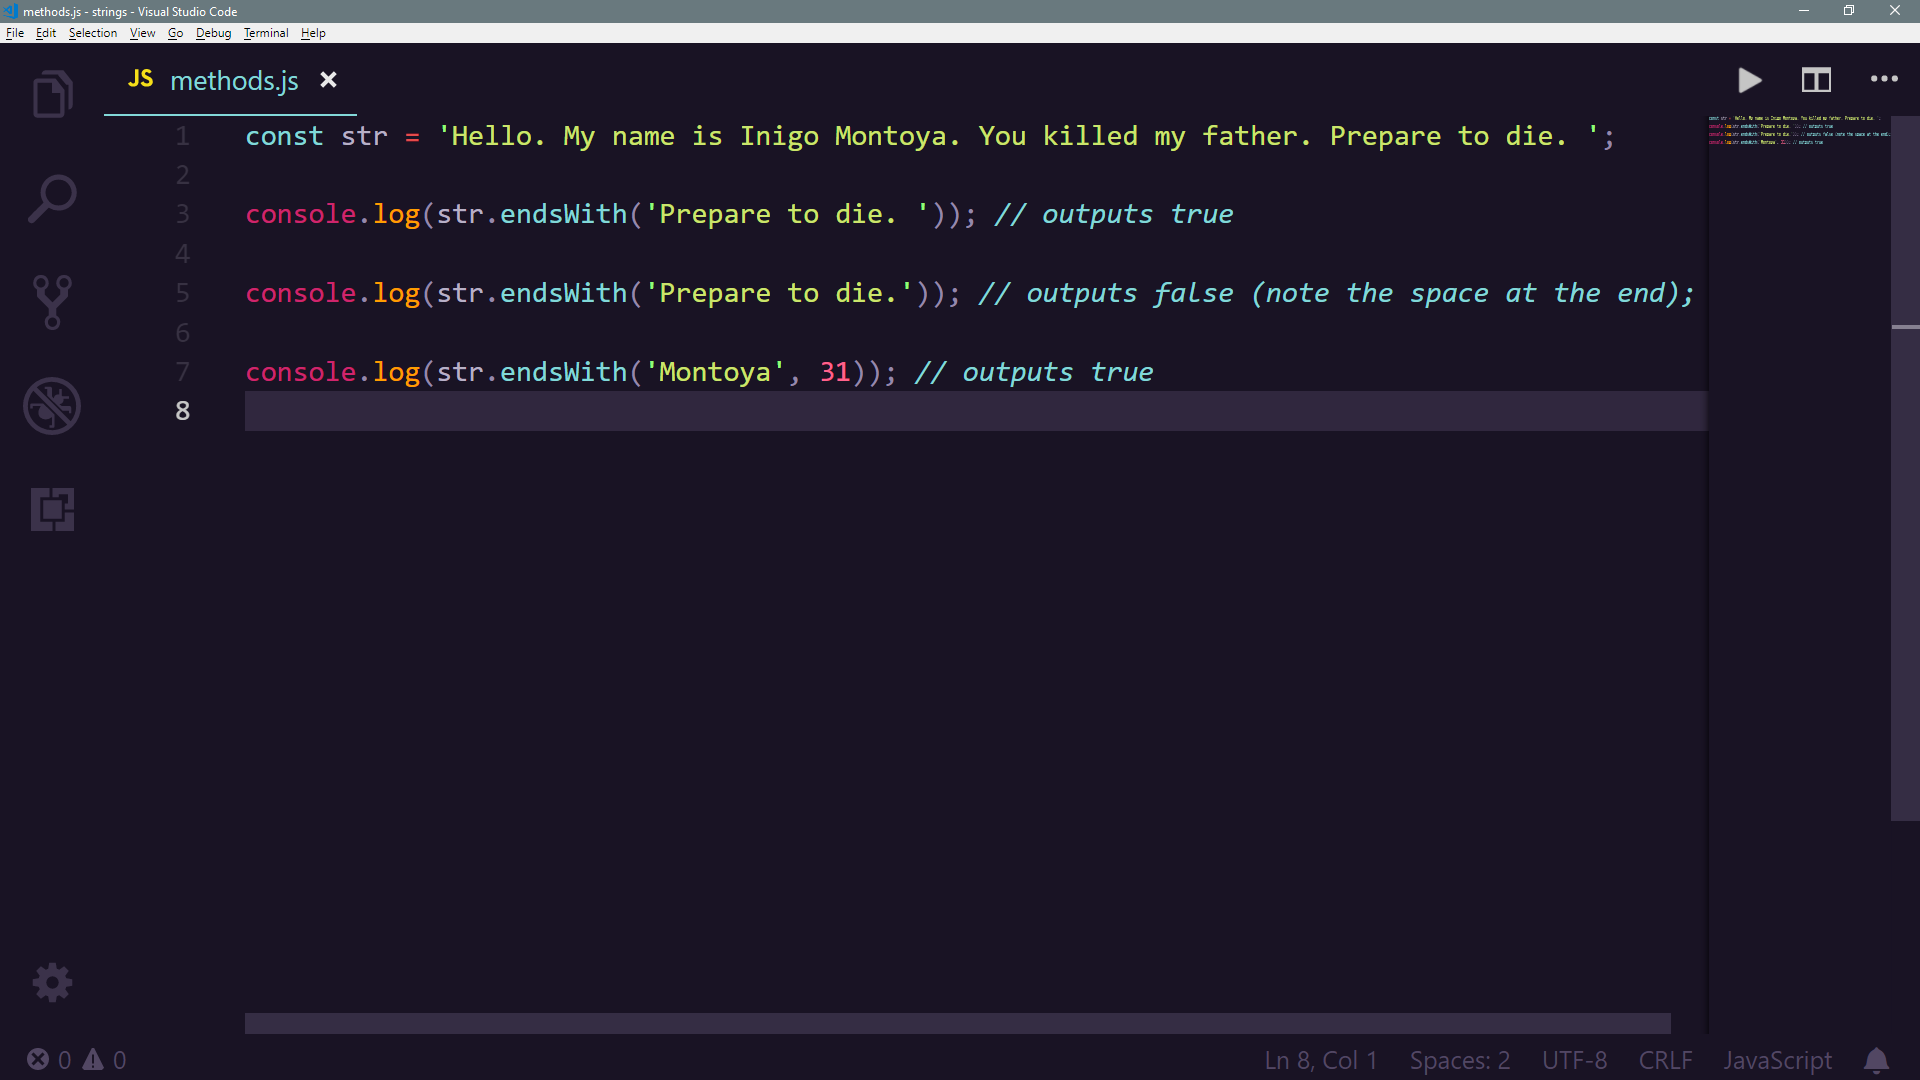The image size is (1920, 1080).
Task: Show notifications via the bell icon
Action: click(1876, 1060)
